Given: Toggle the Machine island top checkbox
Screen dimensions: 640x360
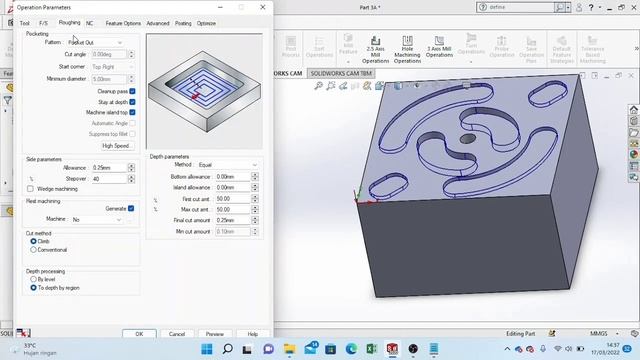Looking at the screenshot, I should point(132,112).
